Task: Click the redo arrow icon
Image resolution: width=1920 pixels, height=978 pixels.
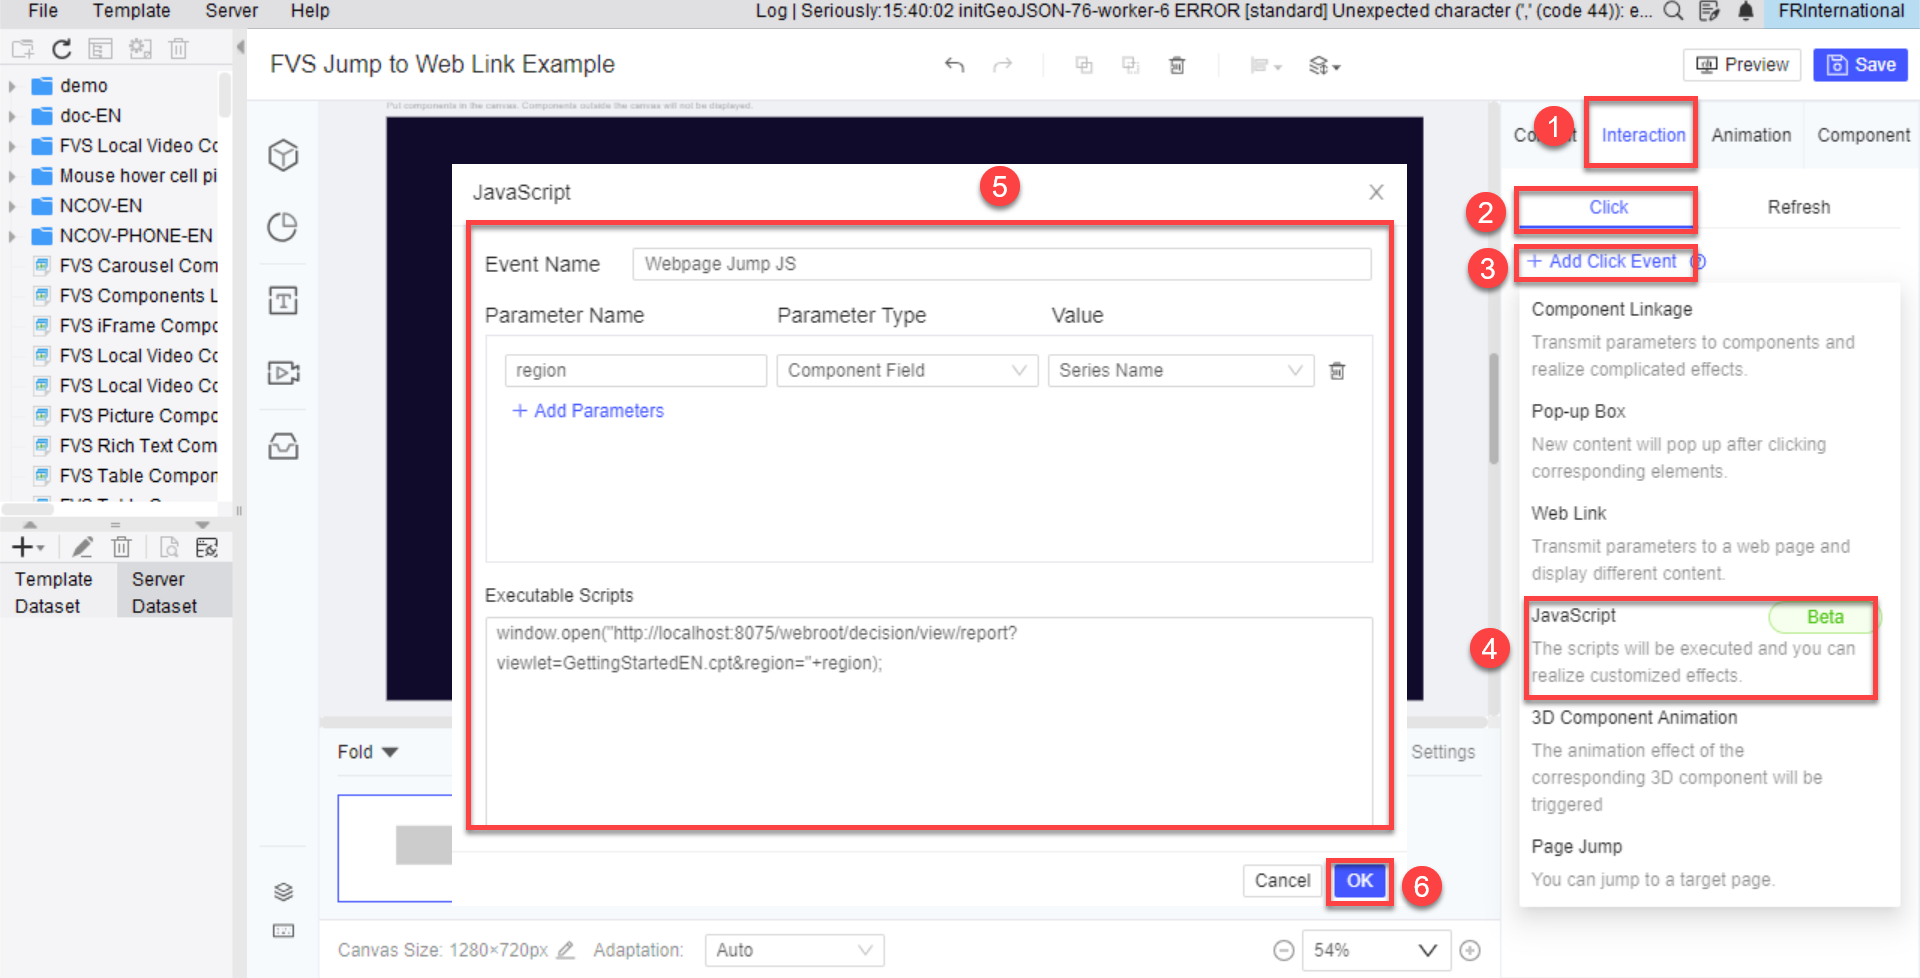Action: point(1002,65)
